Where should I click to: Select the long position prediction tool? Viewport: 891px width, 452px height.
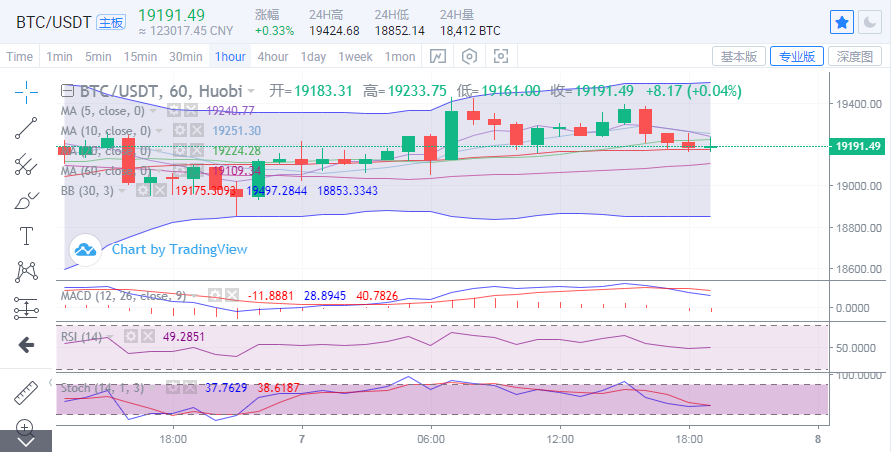(26, 308)
